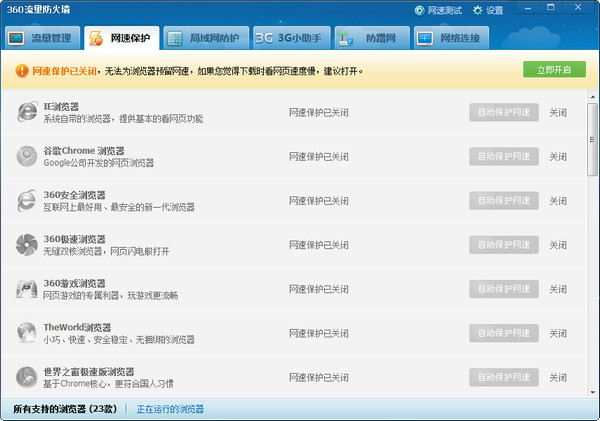Go to the 防蹭网 tab
The height and width of the screenshot is (421, 600).
coord(372,38)
